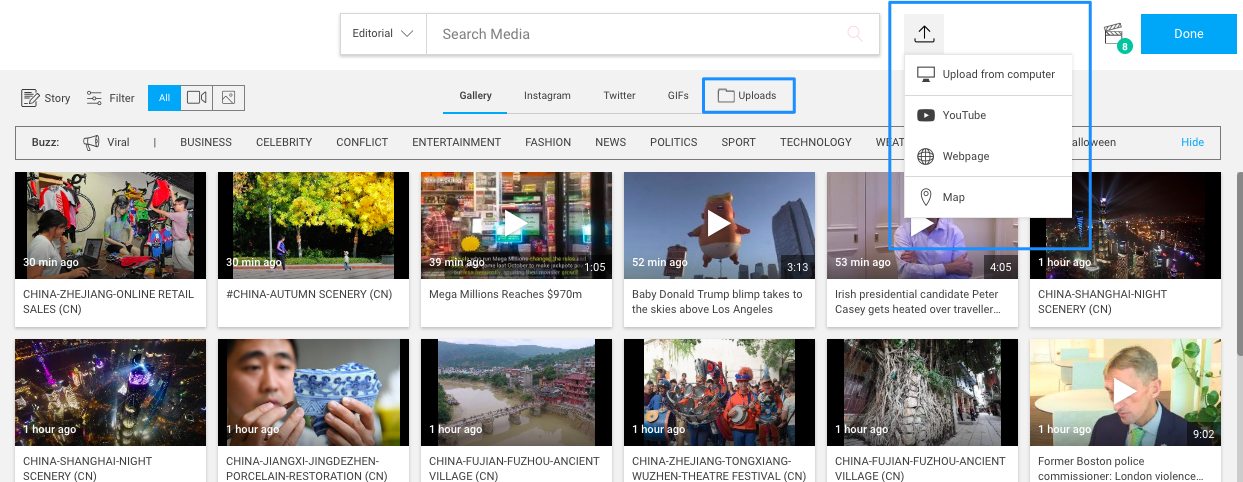Choose Map from upload menu

pyautogui.click(x=988, y=197)
